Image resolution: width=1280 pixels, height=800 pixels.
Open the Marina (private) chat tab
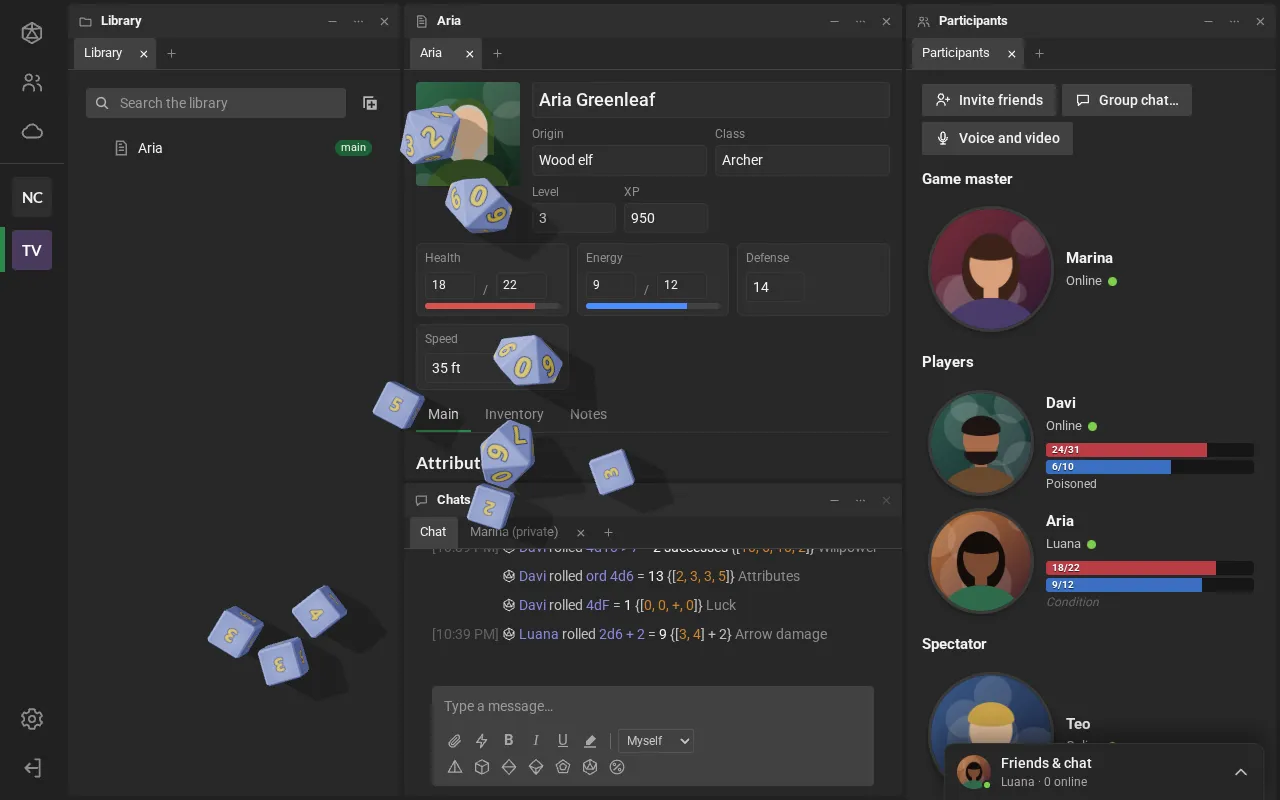(514, 532)
